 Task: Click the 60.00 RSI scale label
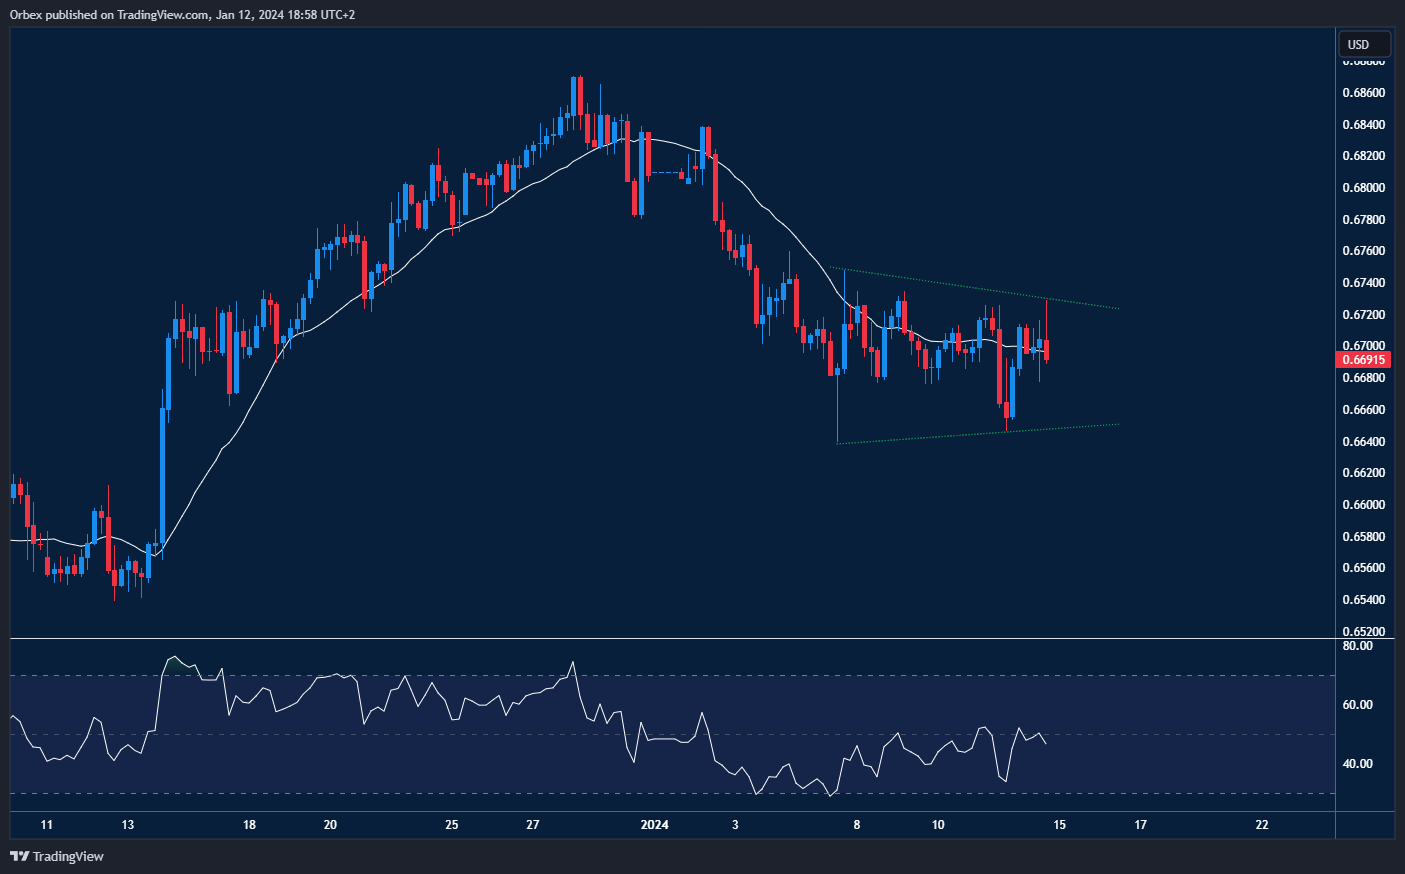click(x=1357, y=705)
